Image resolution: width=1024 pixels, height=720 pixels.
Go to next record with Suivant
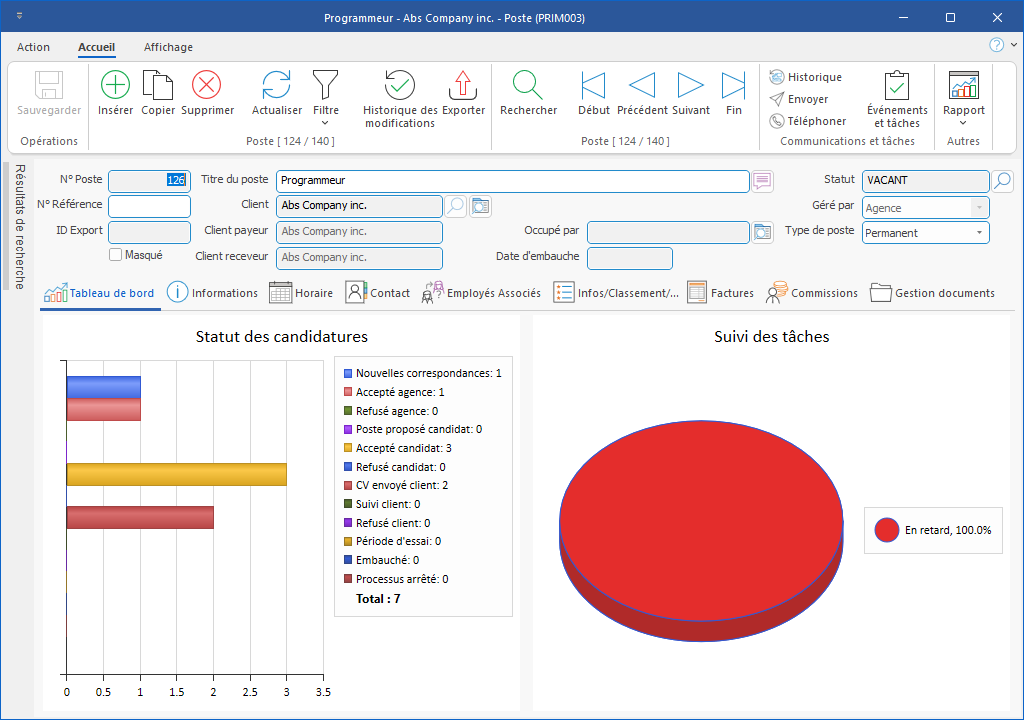pos(691,85)
